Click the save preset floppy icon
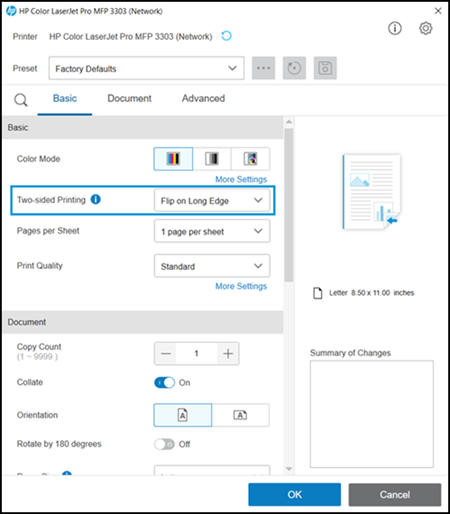 [x=325, y=68]
